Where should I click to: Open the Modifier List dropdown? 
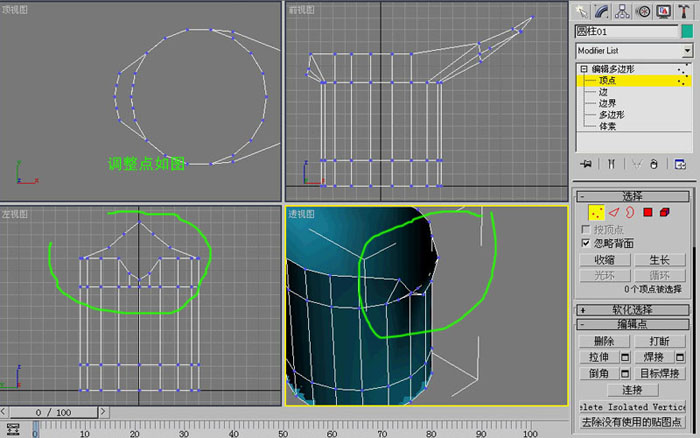click(x=687, y=51)
